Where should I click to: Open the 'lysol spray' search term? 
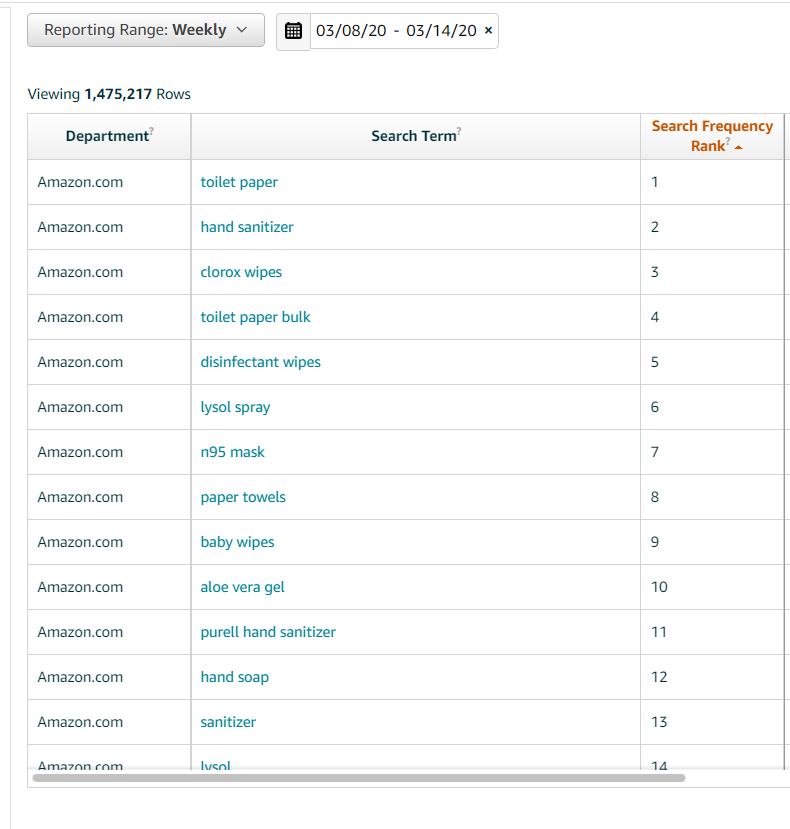click(x=235, y=407)
